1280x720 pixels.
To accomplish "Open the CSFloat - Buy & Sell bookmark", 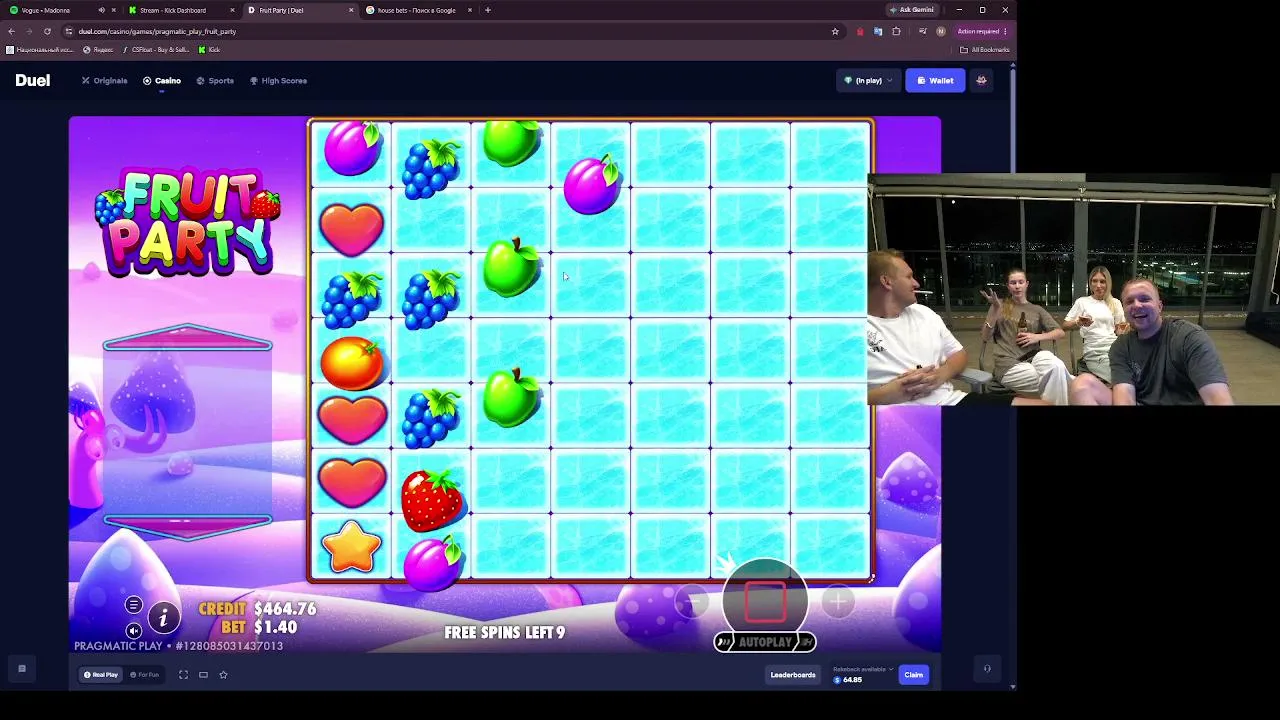I will point(156,49).
